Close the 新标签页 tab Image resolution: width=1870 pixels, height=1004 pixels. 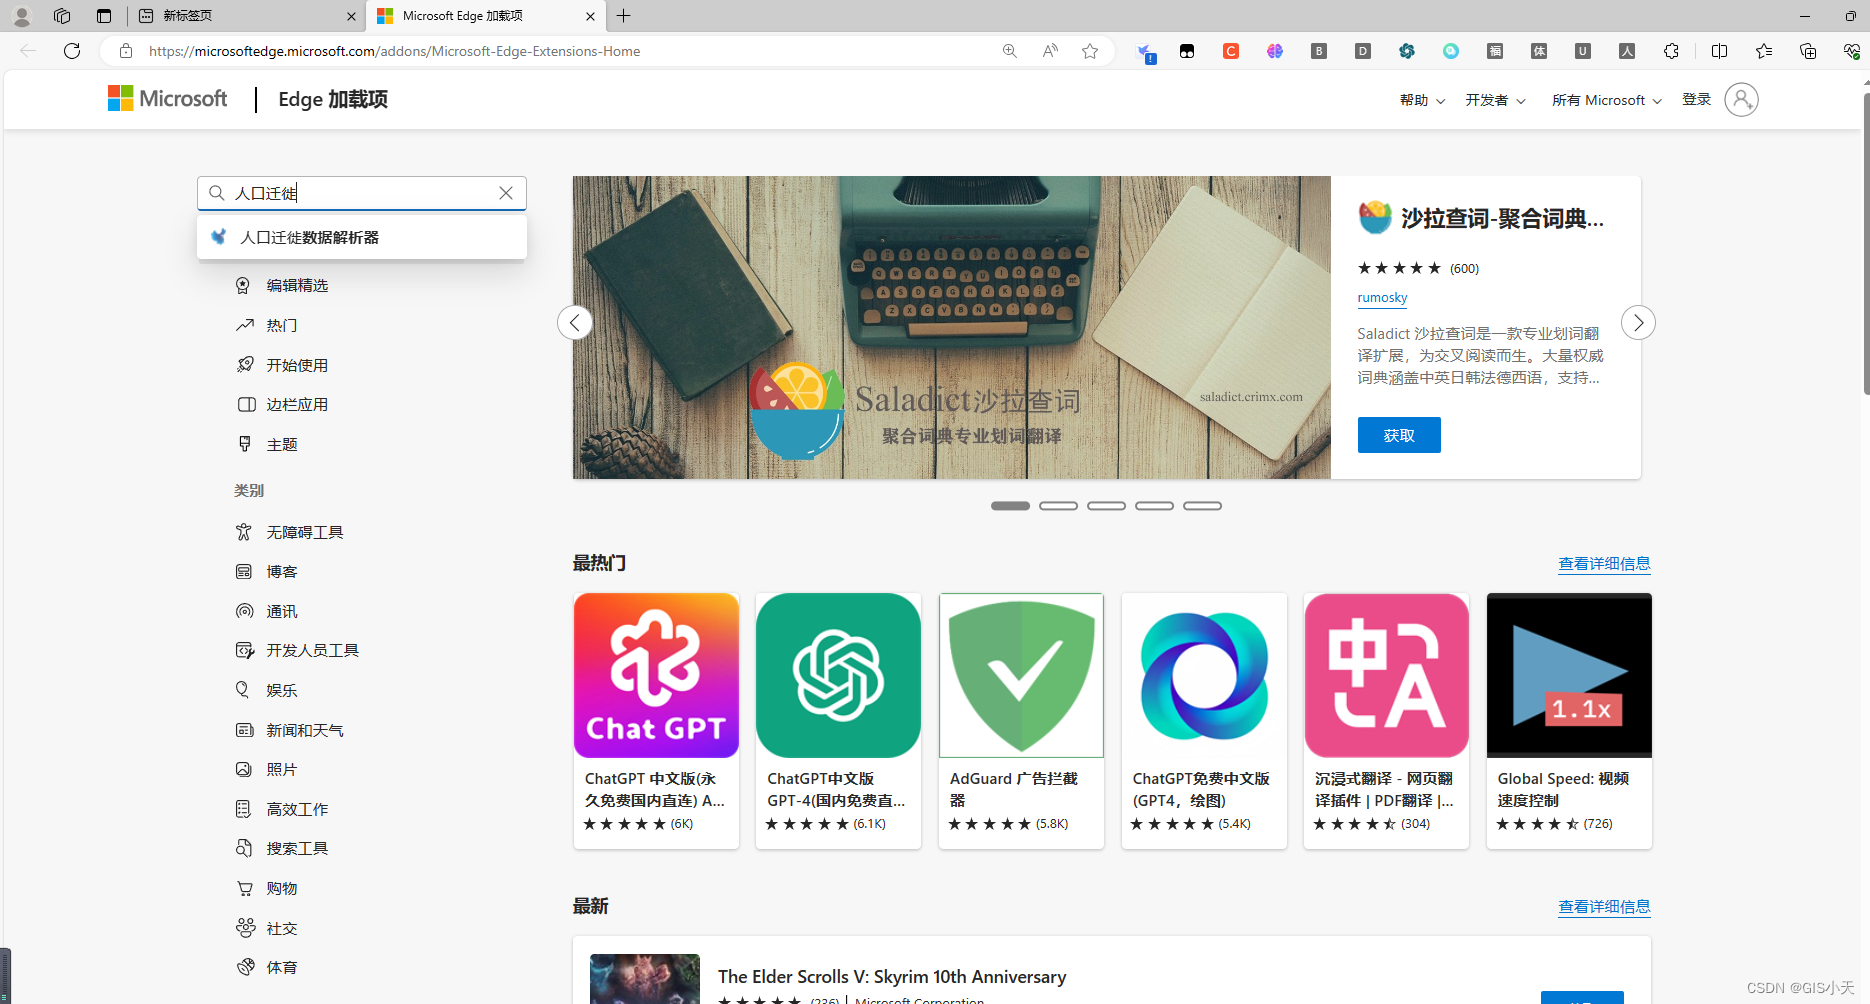click(351, 16)
